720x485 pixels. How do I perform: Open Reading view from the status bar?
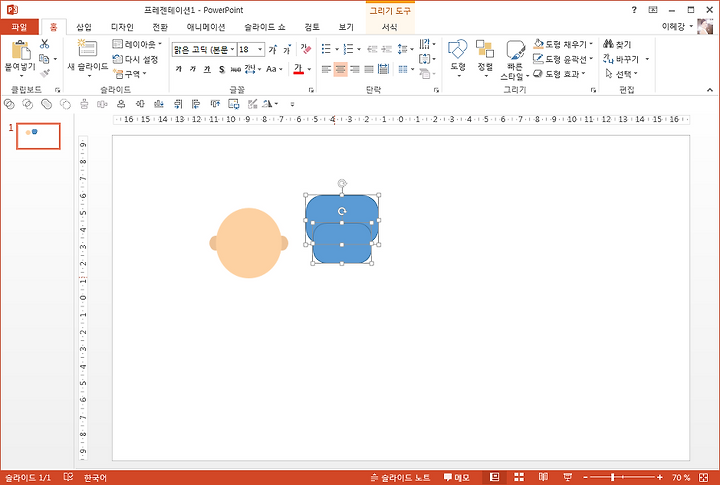(543, 478)
